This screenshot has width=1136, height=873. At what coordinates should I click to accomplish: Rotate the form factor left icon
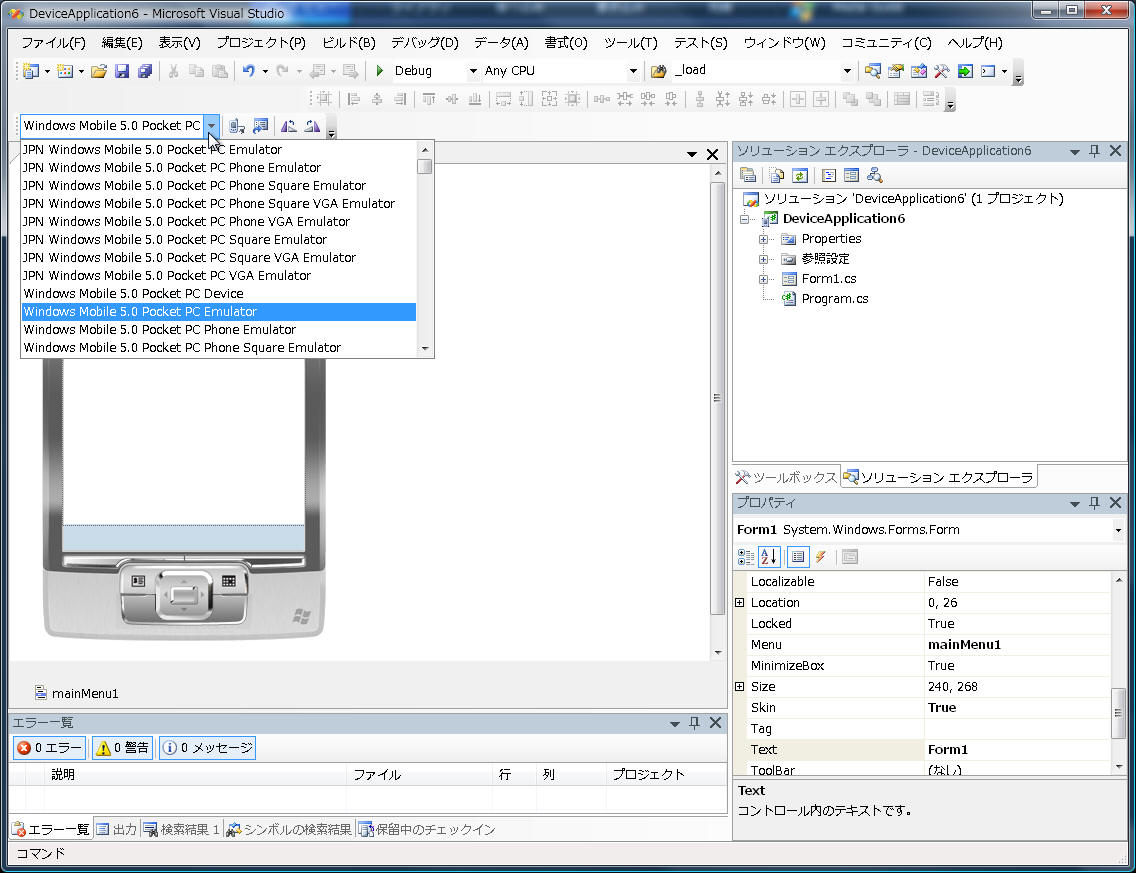pos(288,126)
